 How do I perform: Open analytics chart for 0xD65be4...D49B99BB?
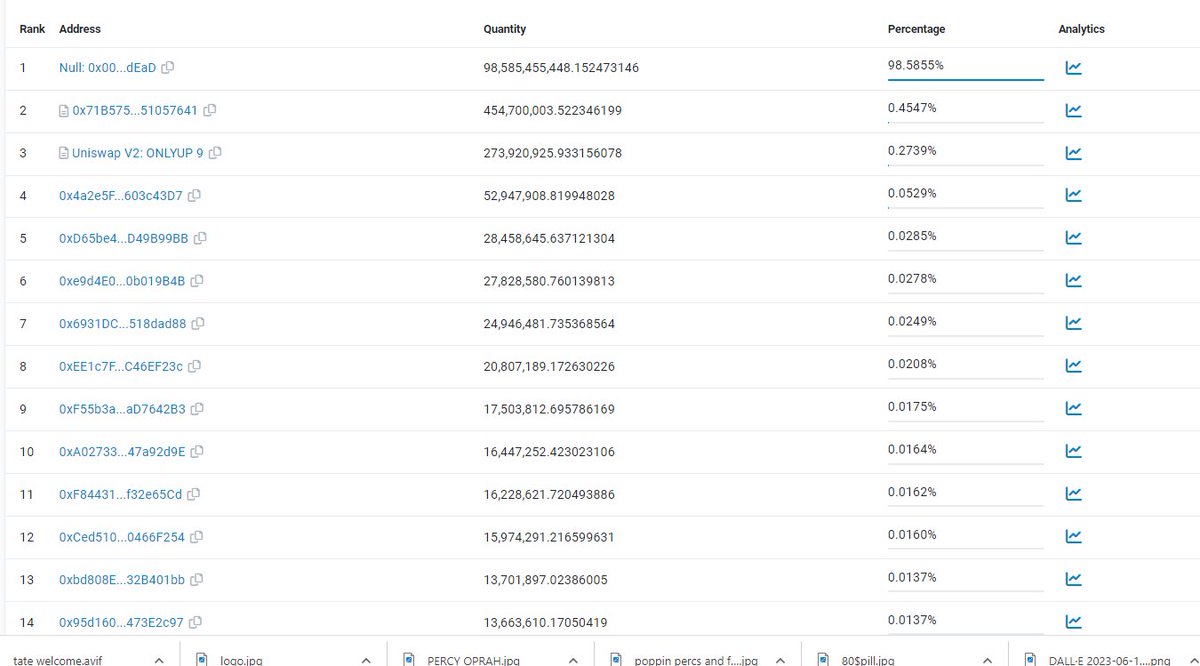(x=1073, y=238)
